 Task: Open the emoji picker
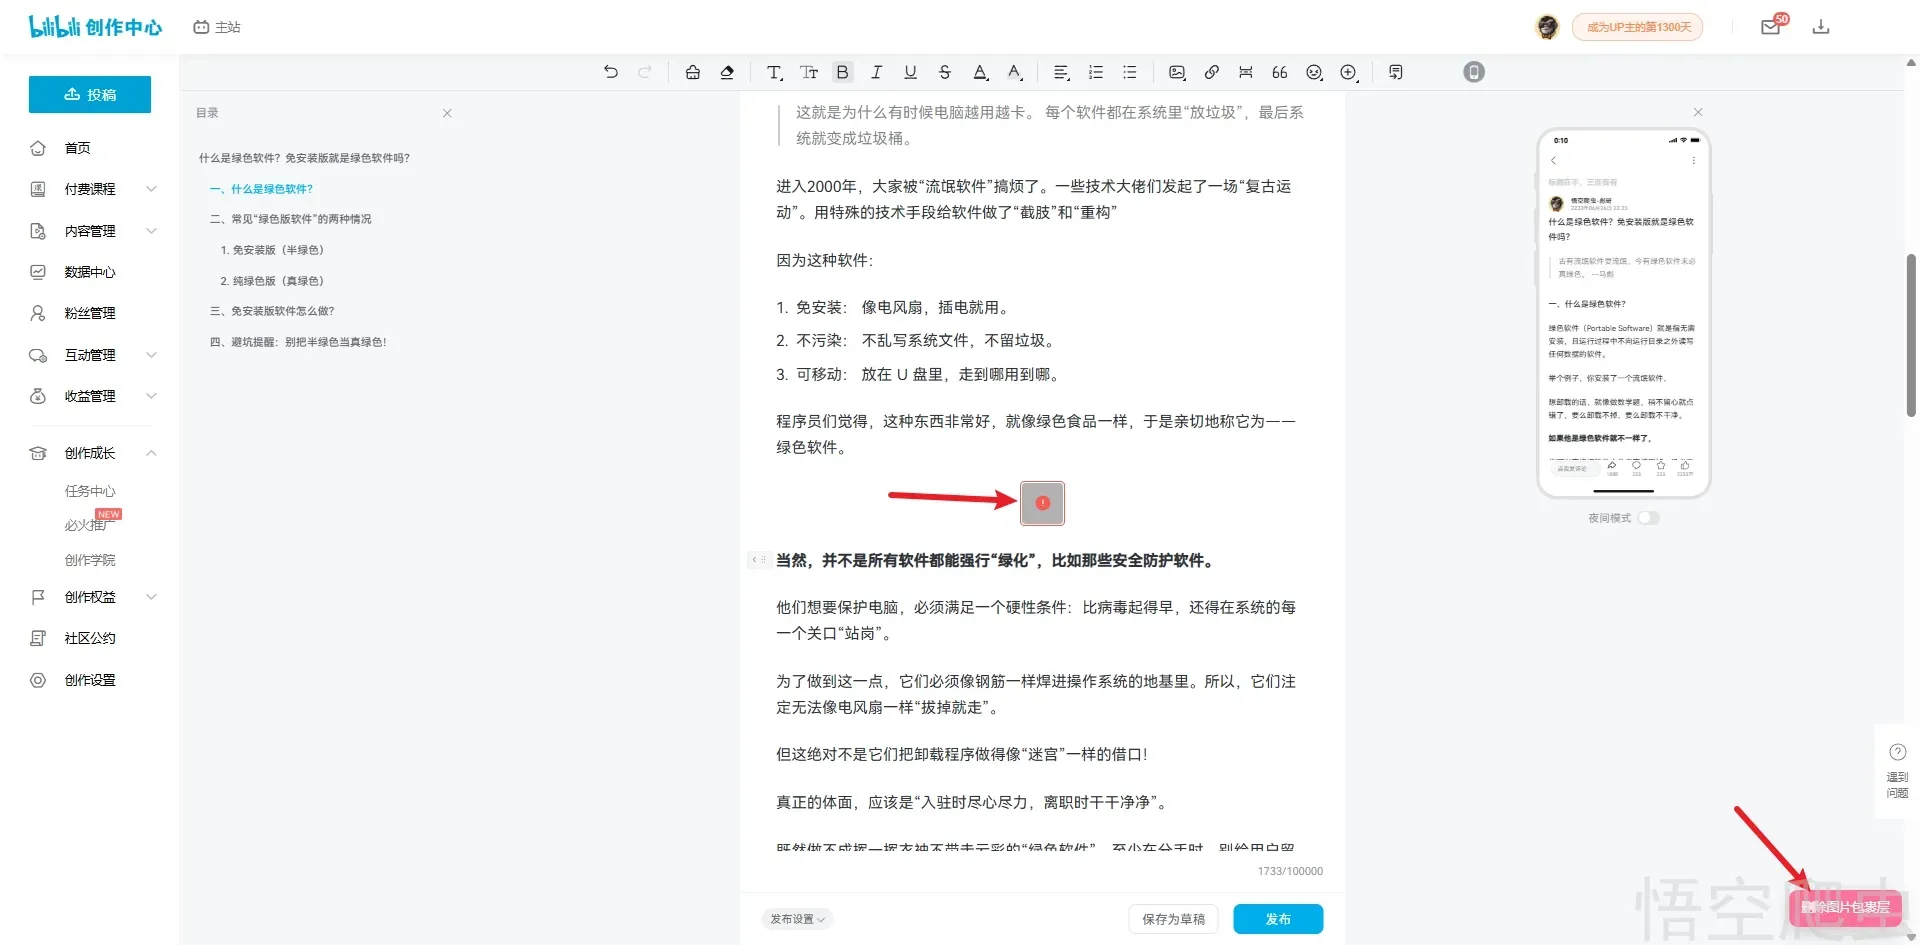click(x=1314, y=72)
